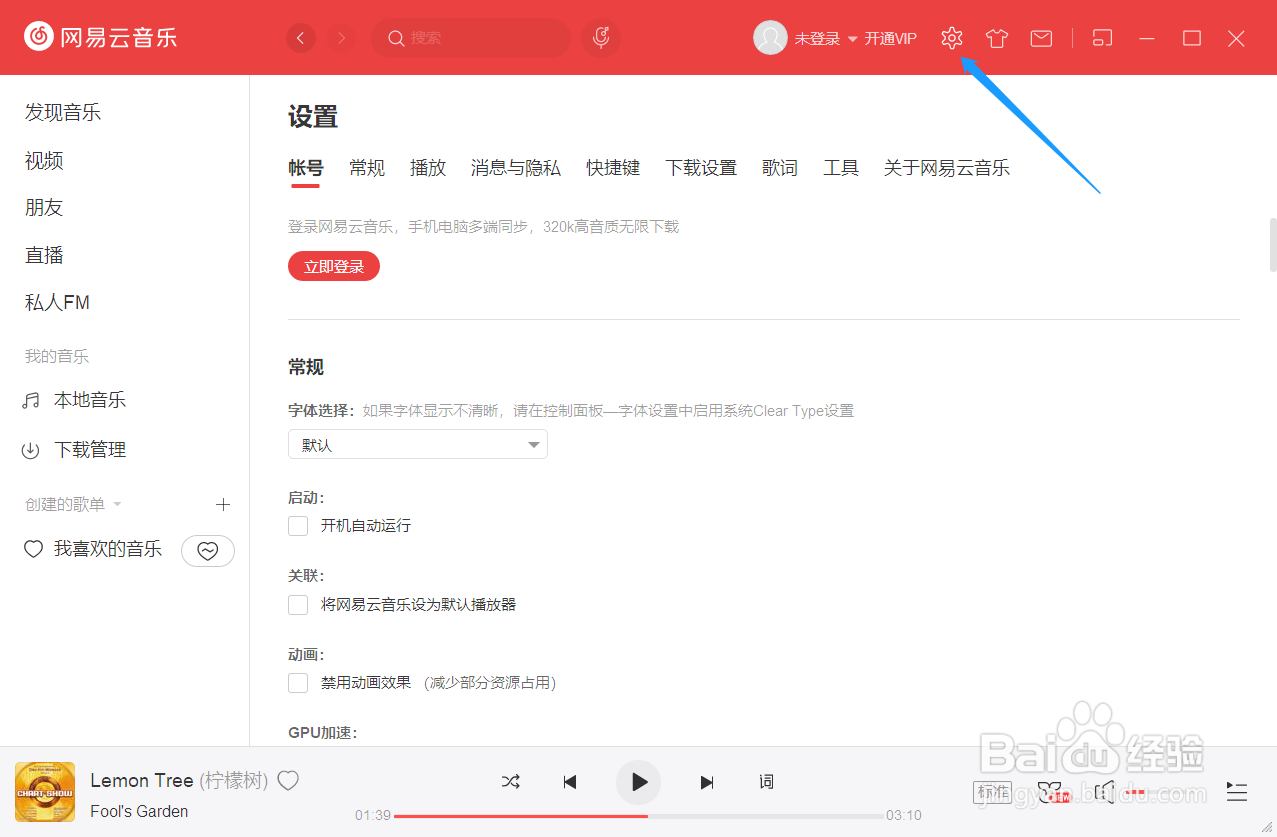Open settings via the gear icon
Screen dimensions: 1277x837
point(950,37)
